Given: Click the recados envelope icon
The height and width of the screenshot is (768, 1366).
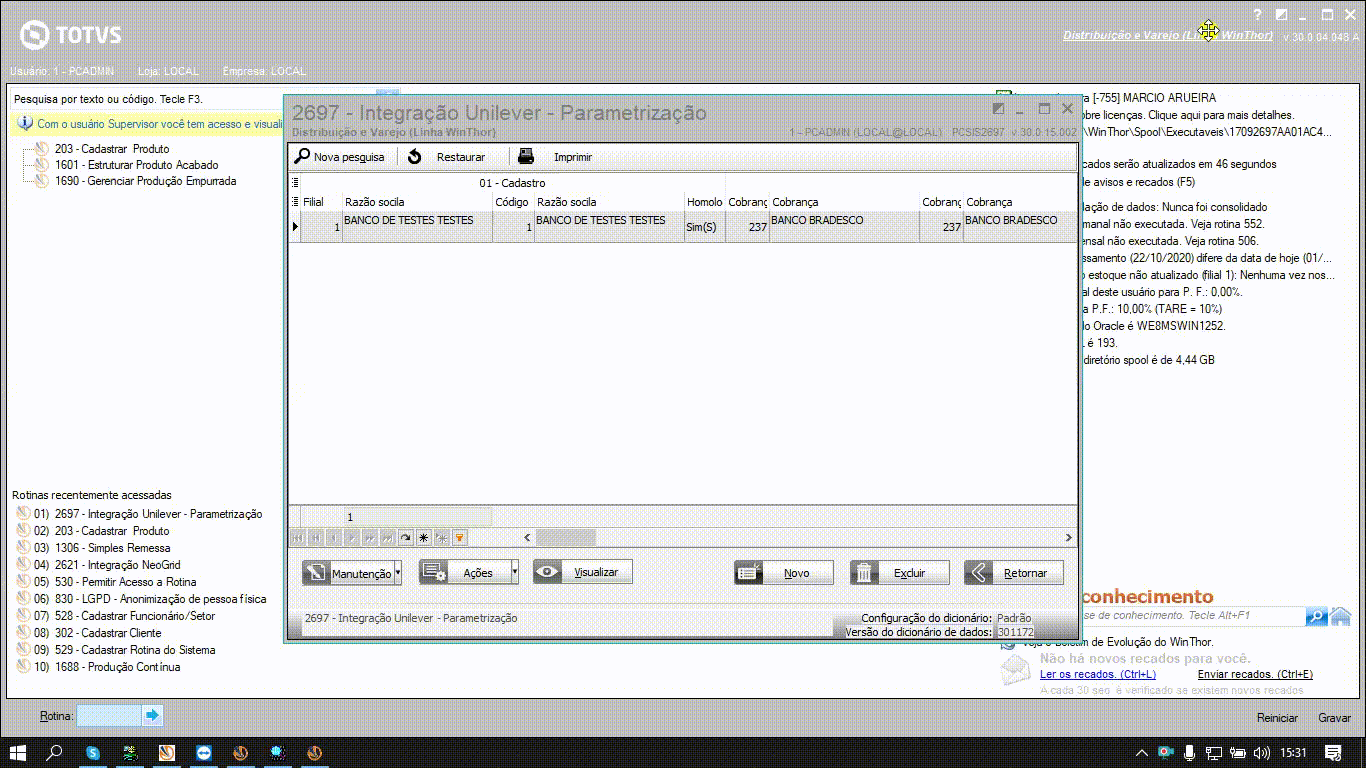Looking at the screenshot, I should (1017, 668).
